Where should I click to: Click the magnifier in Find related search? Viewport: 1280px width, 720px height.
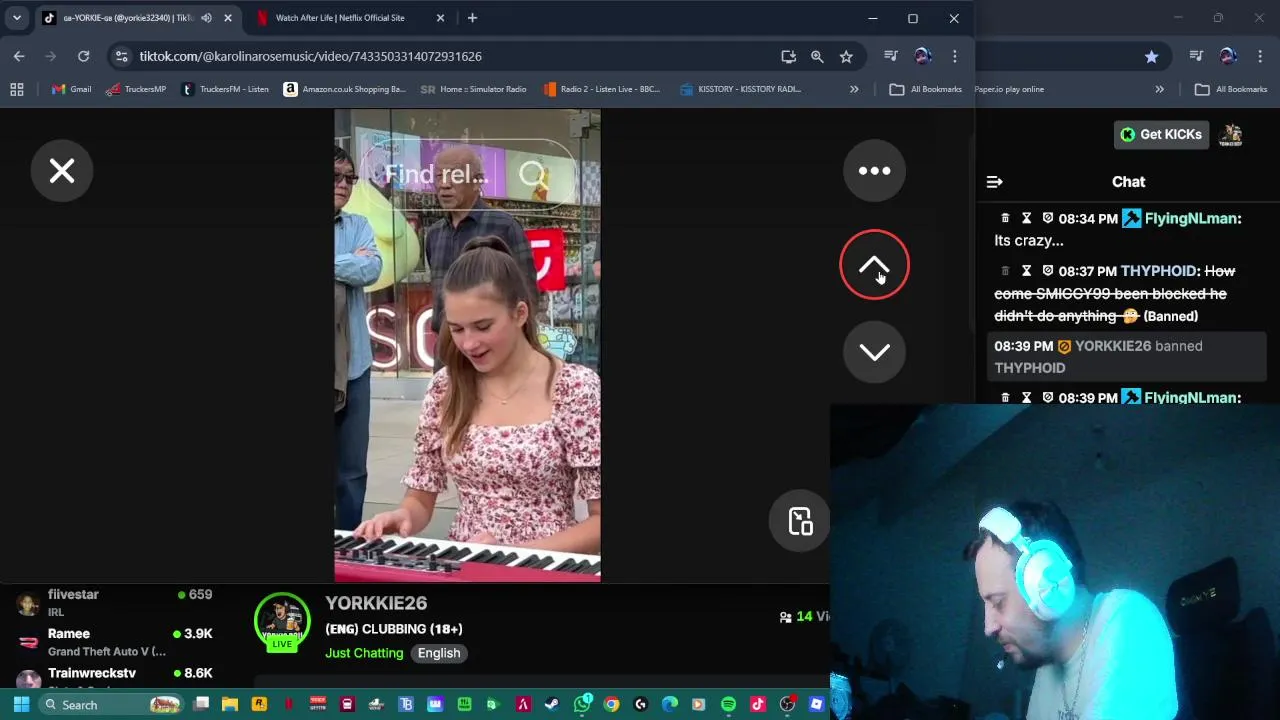click(533, 175)
